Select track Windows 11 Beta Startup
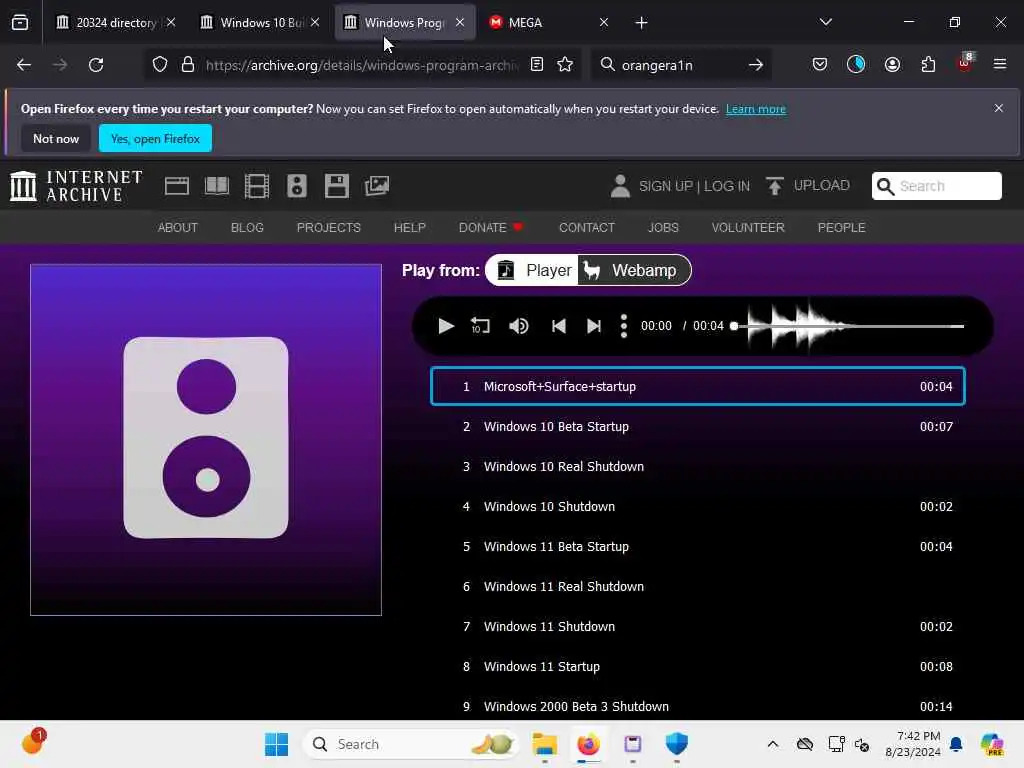The width and height of the screenshot is (1024, 768). (697, 547)
